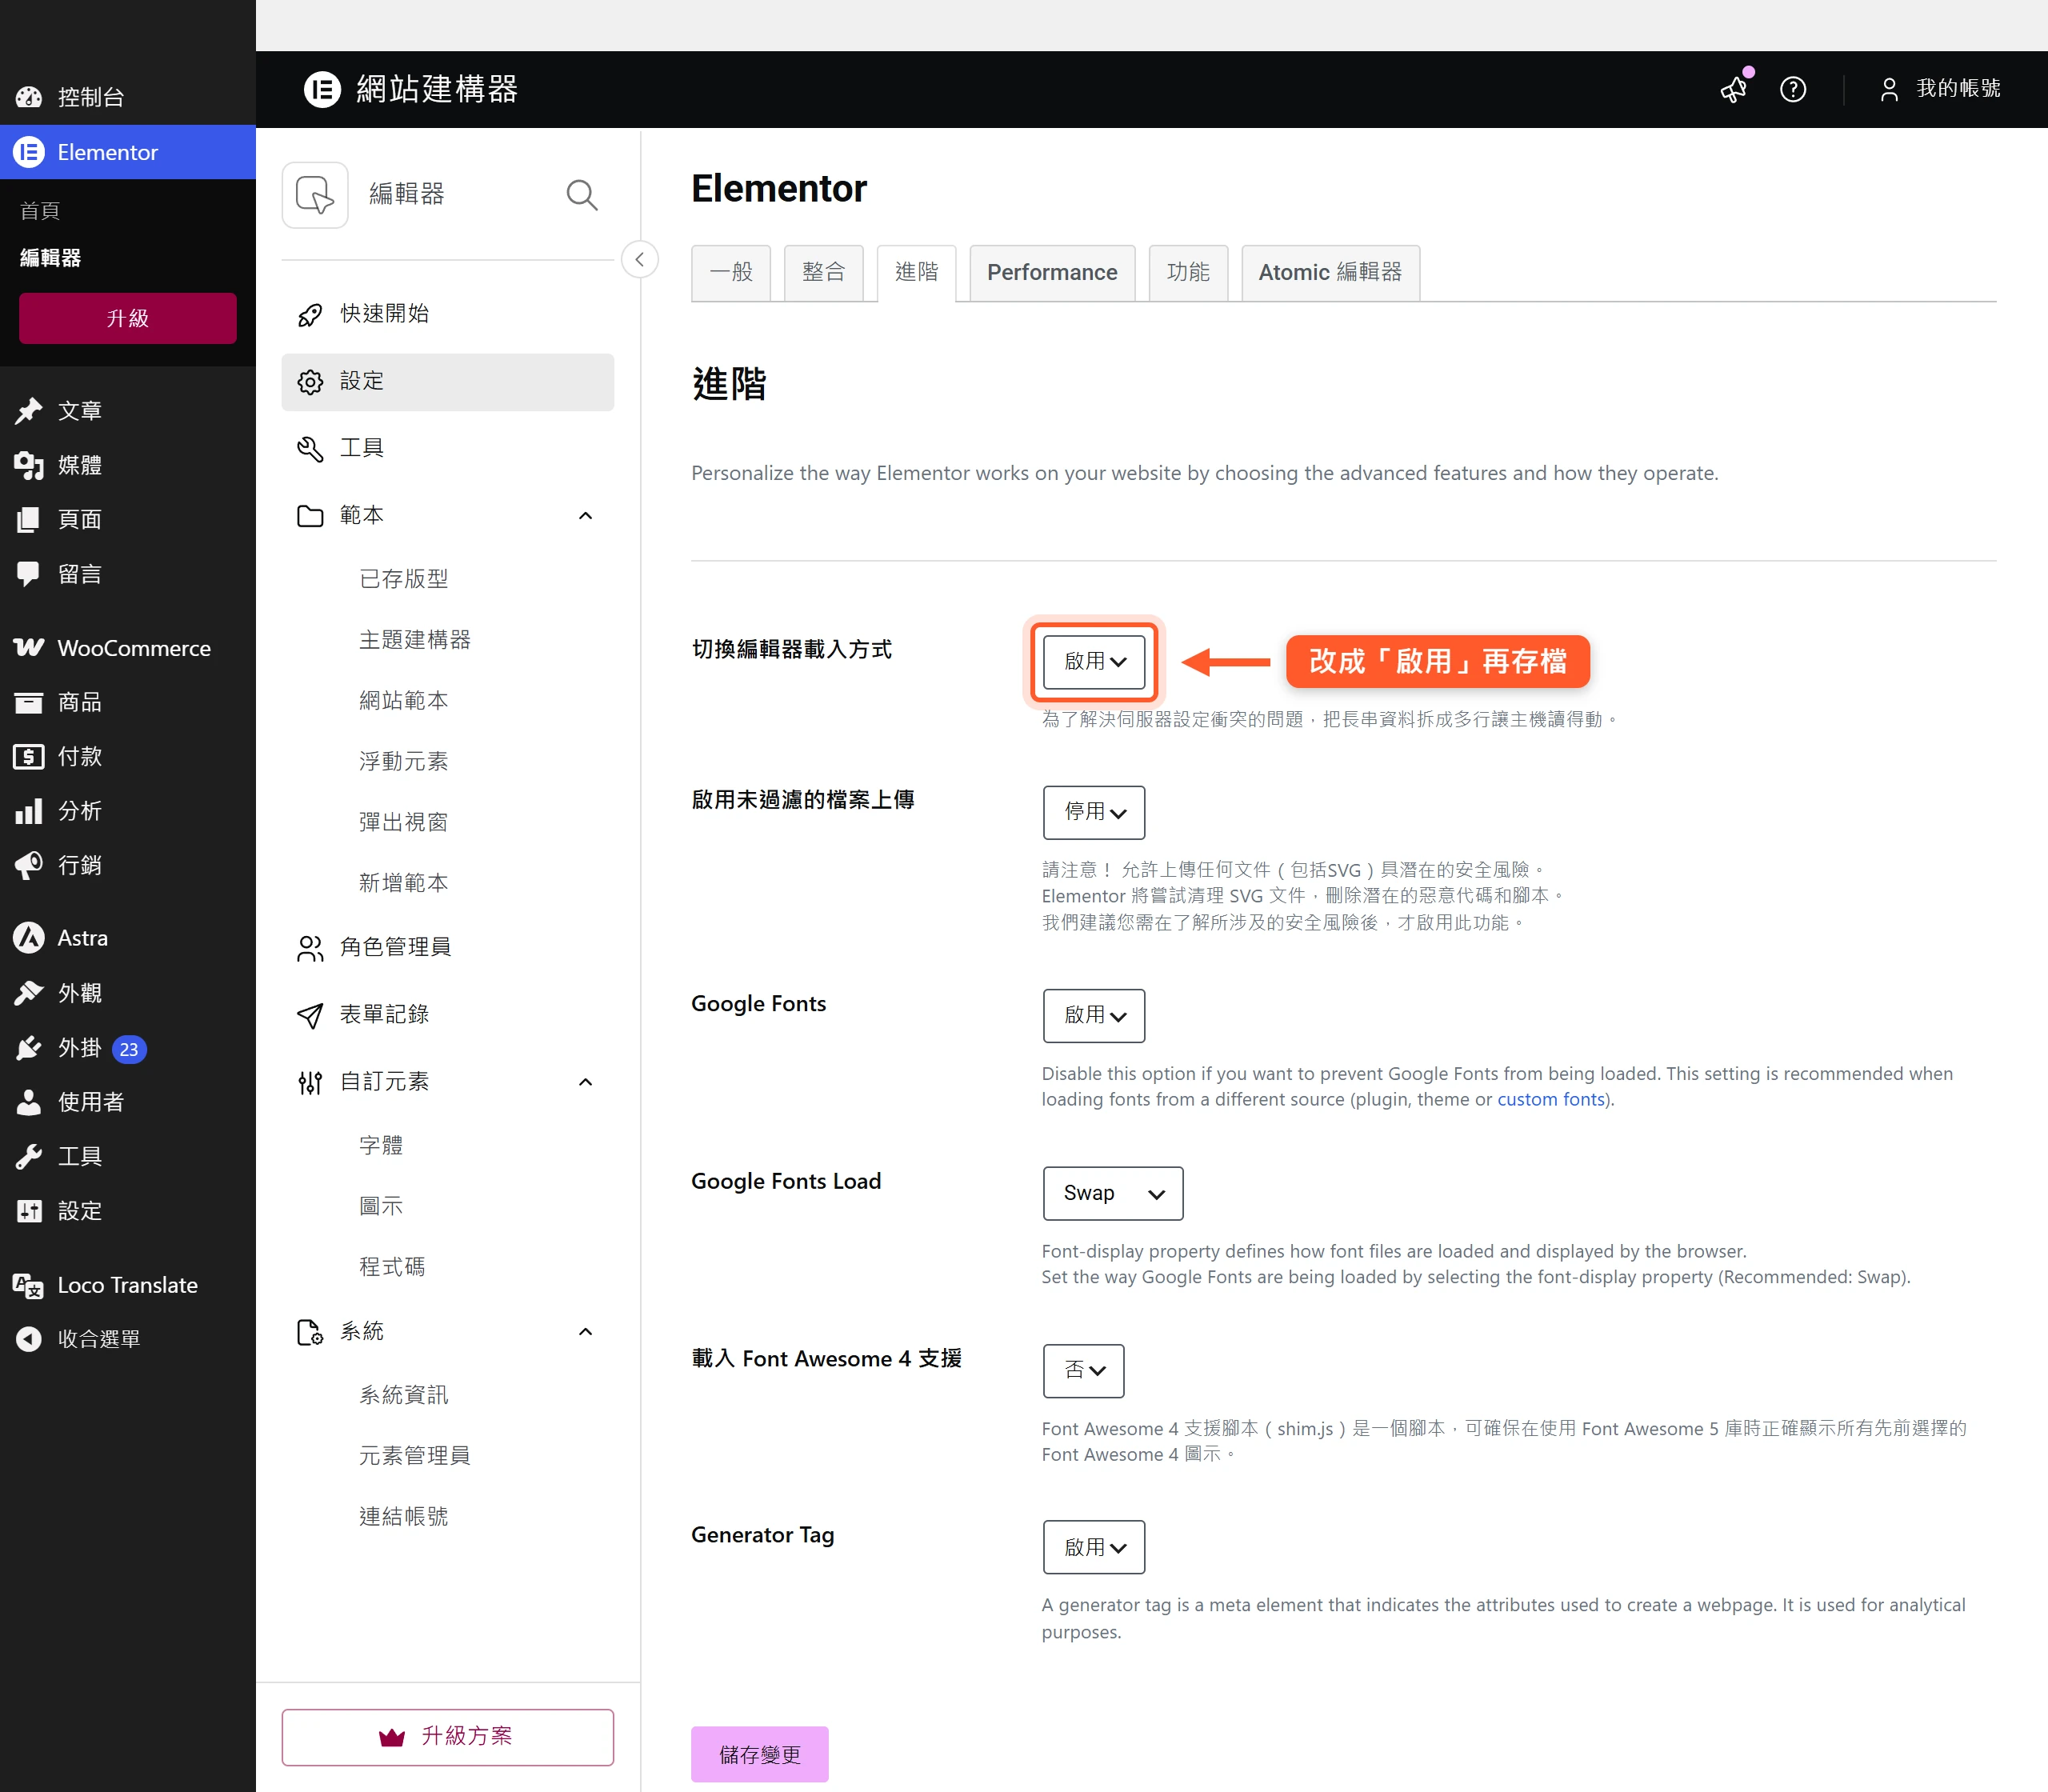Image resolution: width=2048 pixels, height=1792 pixels.
Task: Open 程式碼 under 自訂元素
Action: pyautogui.click(x=392, y=1267)
